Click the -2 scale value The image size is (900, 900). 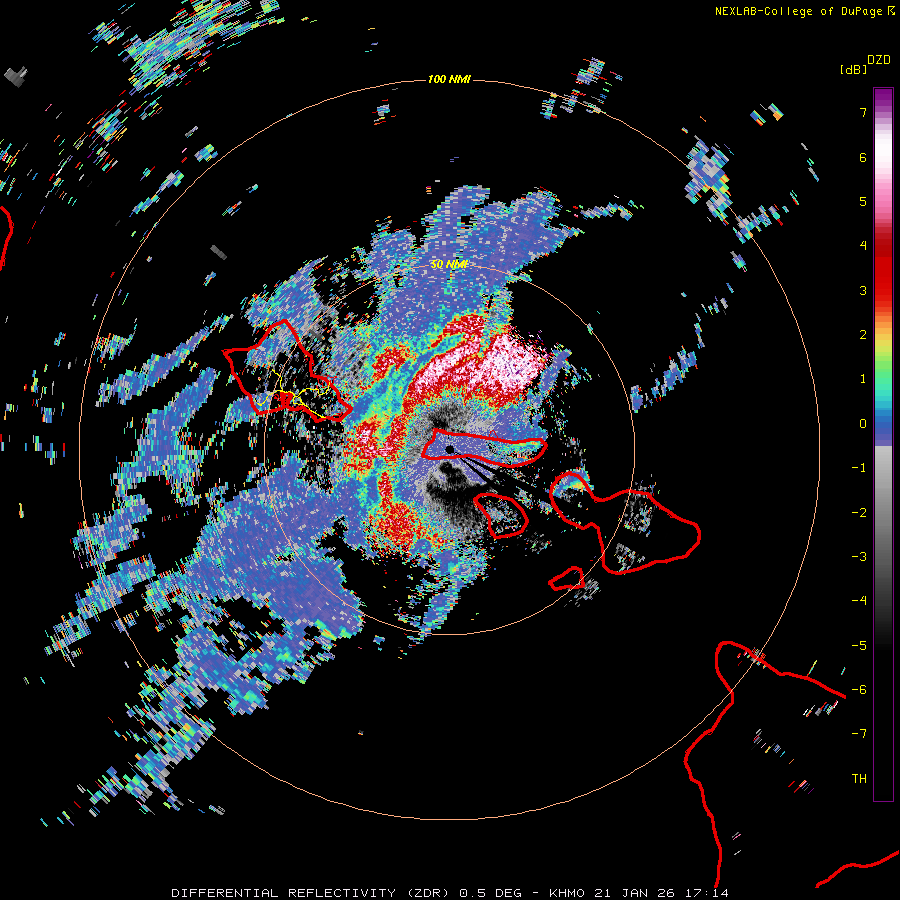(859, 513)
